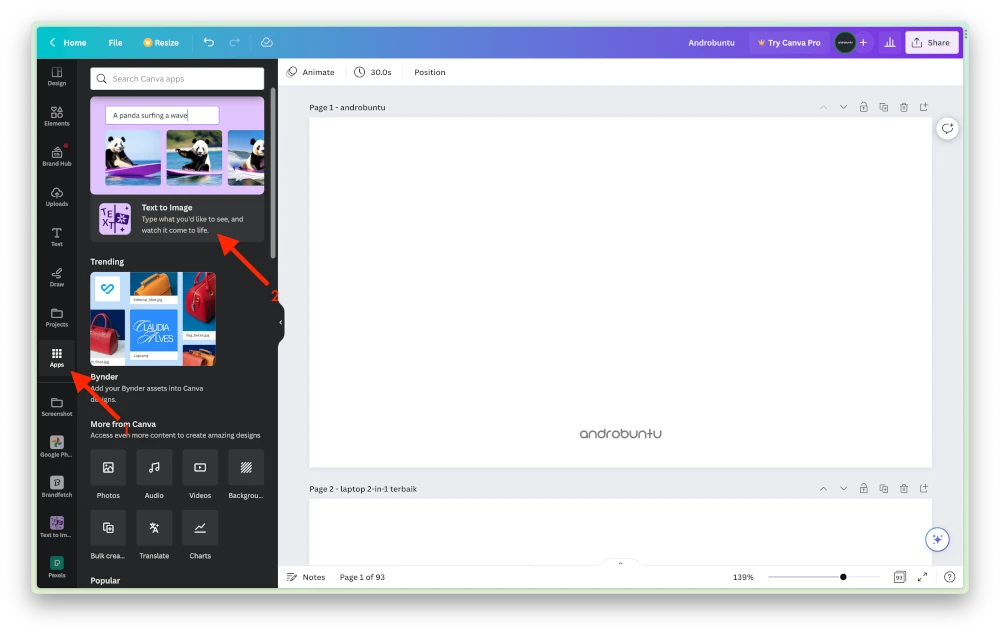Collapse the apps side panel with the chevron
1000x635 pixels.
point(280,322)
